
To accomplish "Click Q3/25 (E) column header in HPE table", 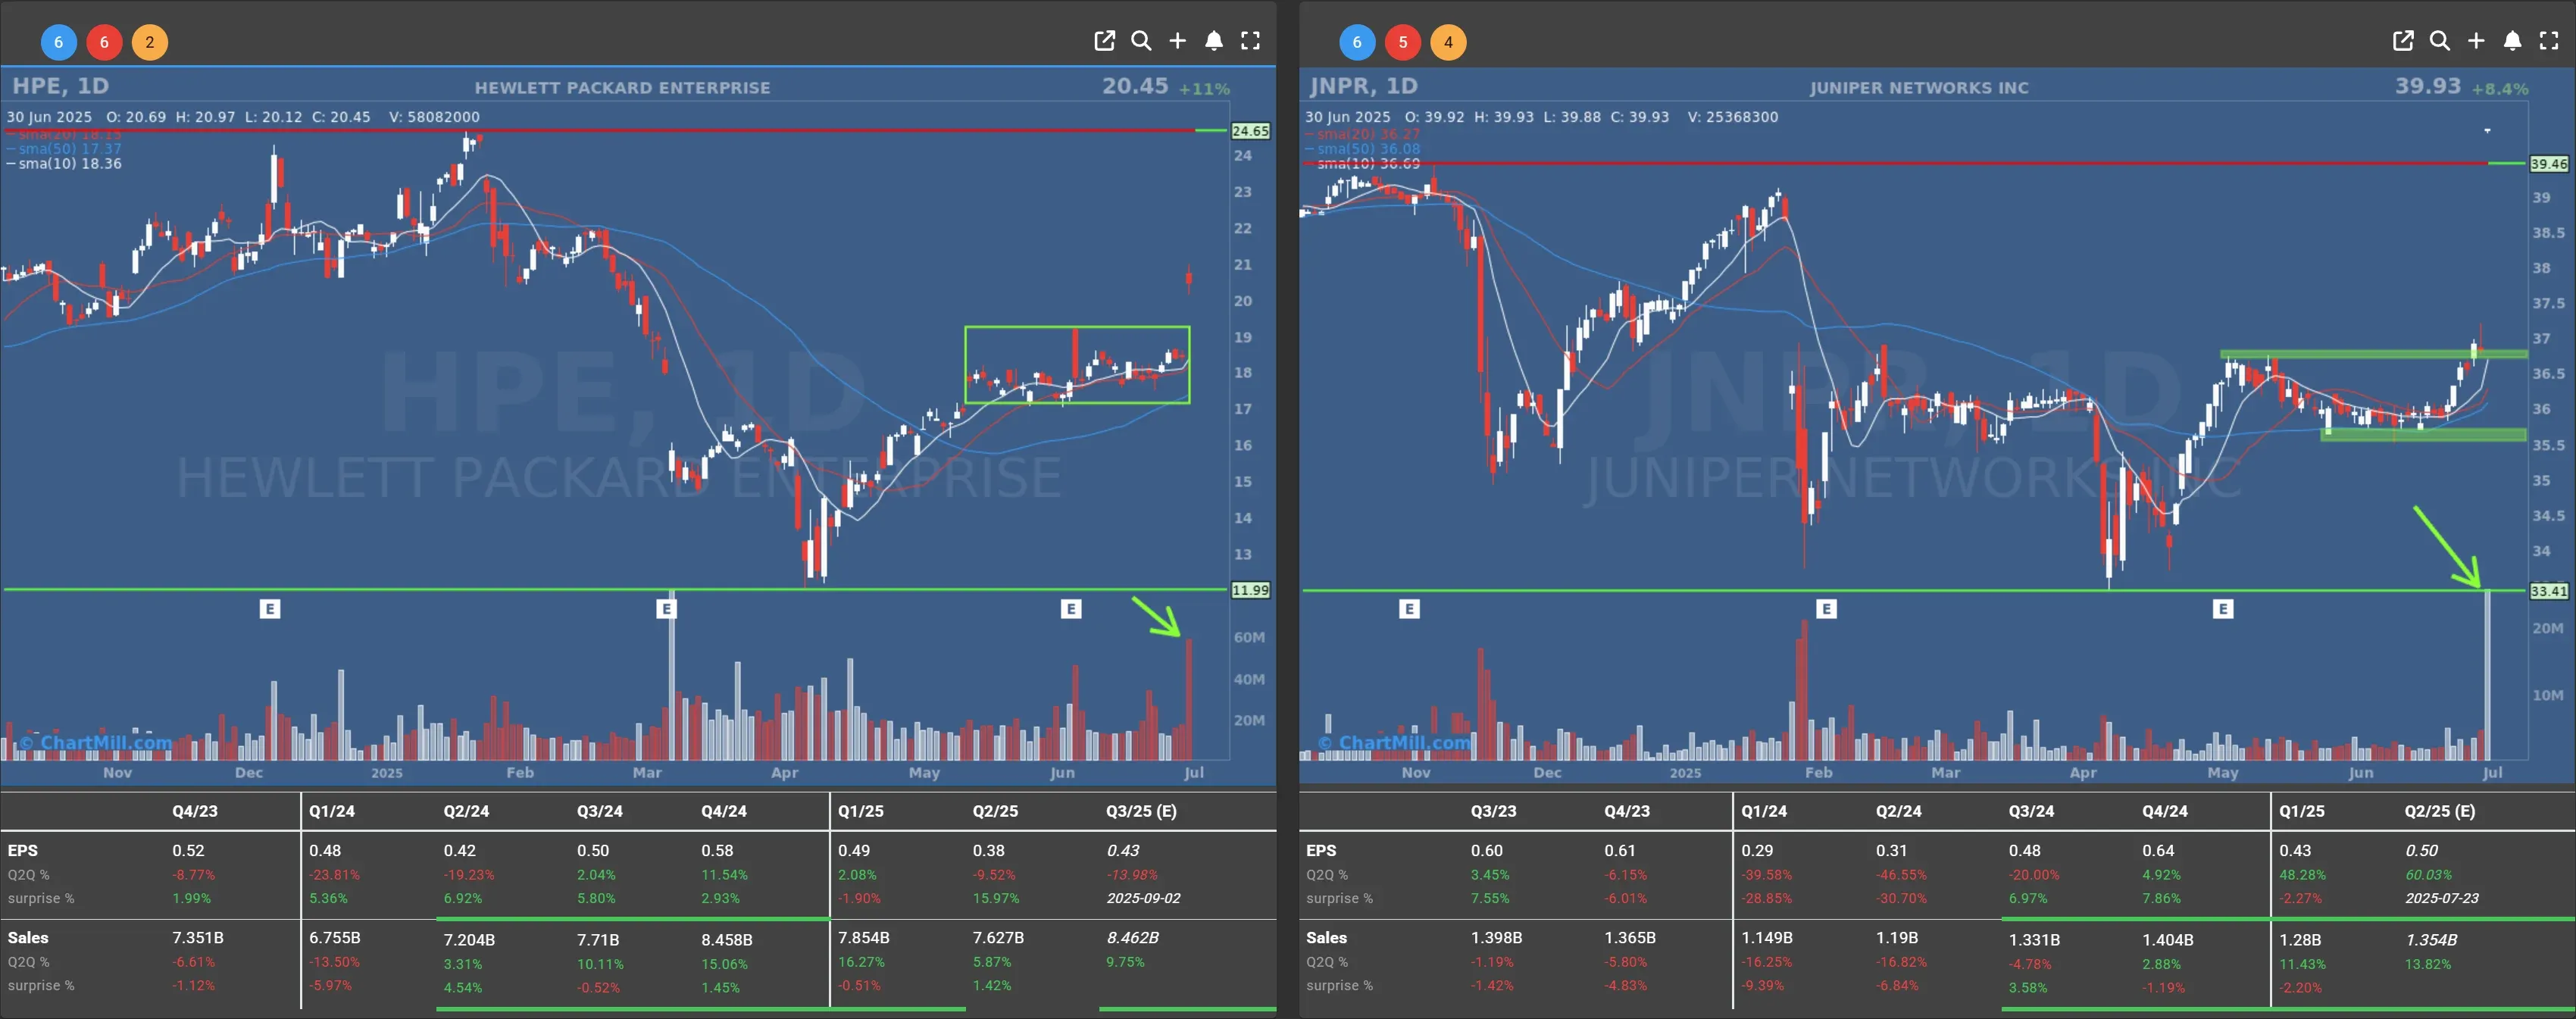I will 1141,811.
